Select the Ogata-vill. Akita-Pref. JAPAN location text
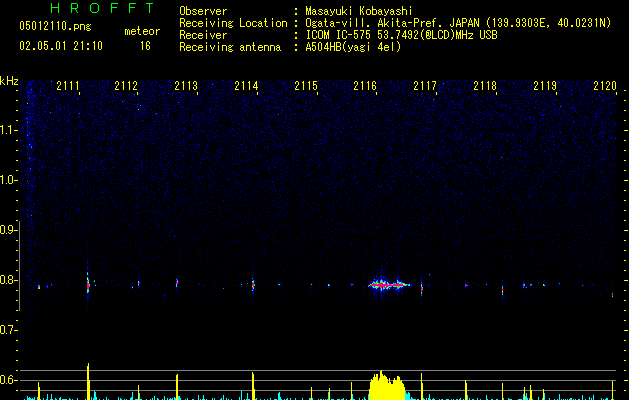 (458, 23)
